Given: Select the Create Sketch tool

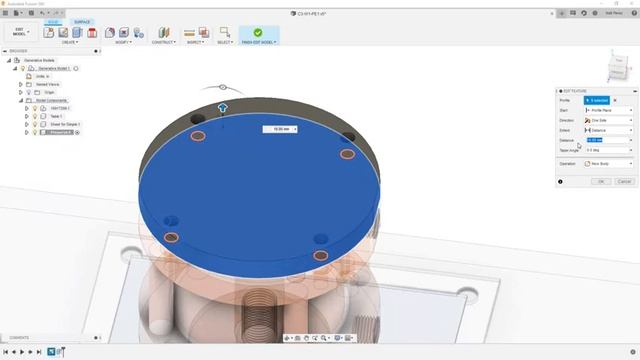Looking at the screenshot, I should click(x=49, y=32).
